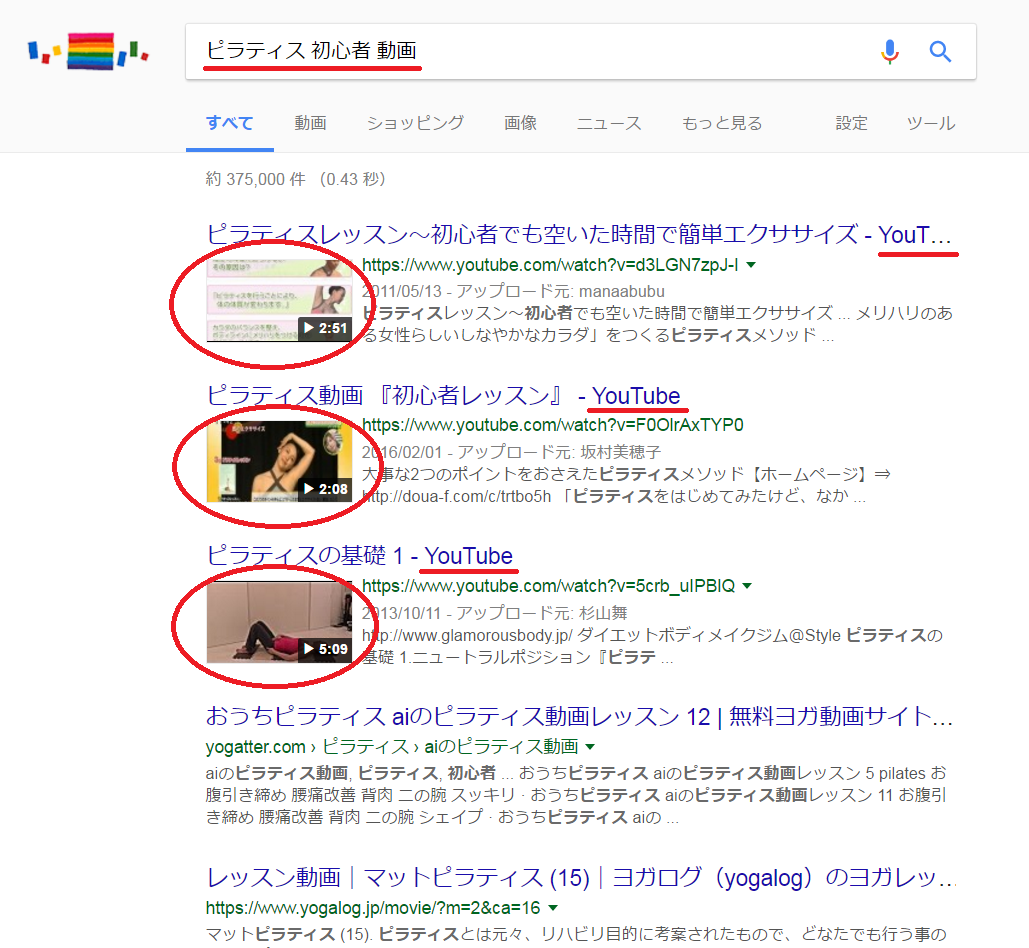
Task: Switch to the ショッピング tab
Action: pyautogui.click(x=415, y=123)
